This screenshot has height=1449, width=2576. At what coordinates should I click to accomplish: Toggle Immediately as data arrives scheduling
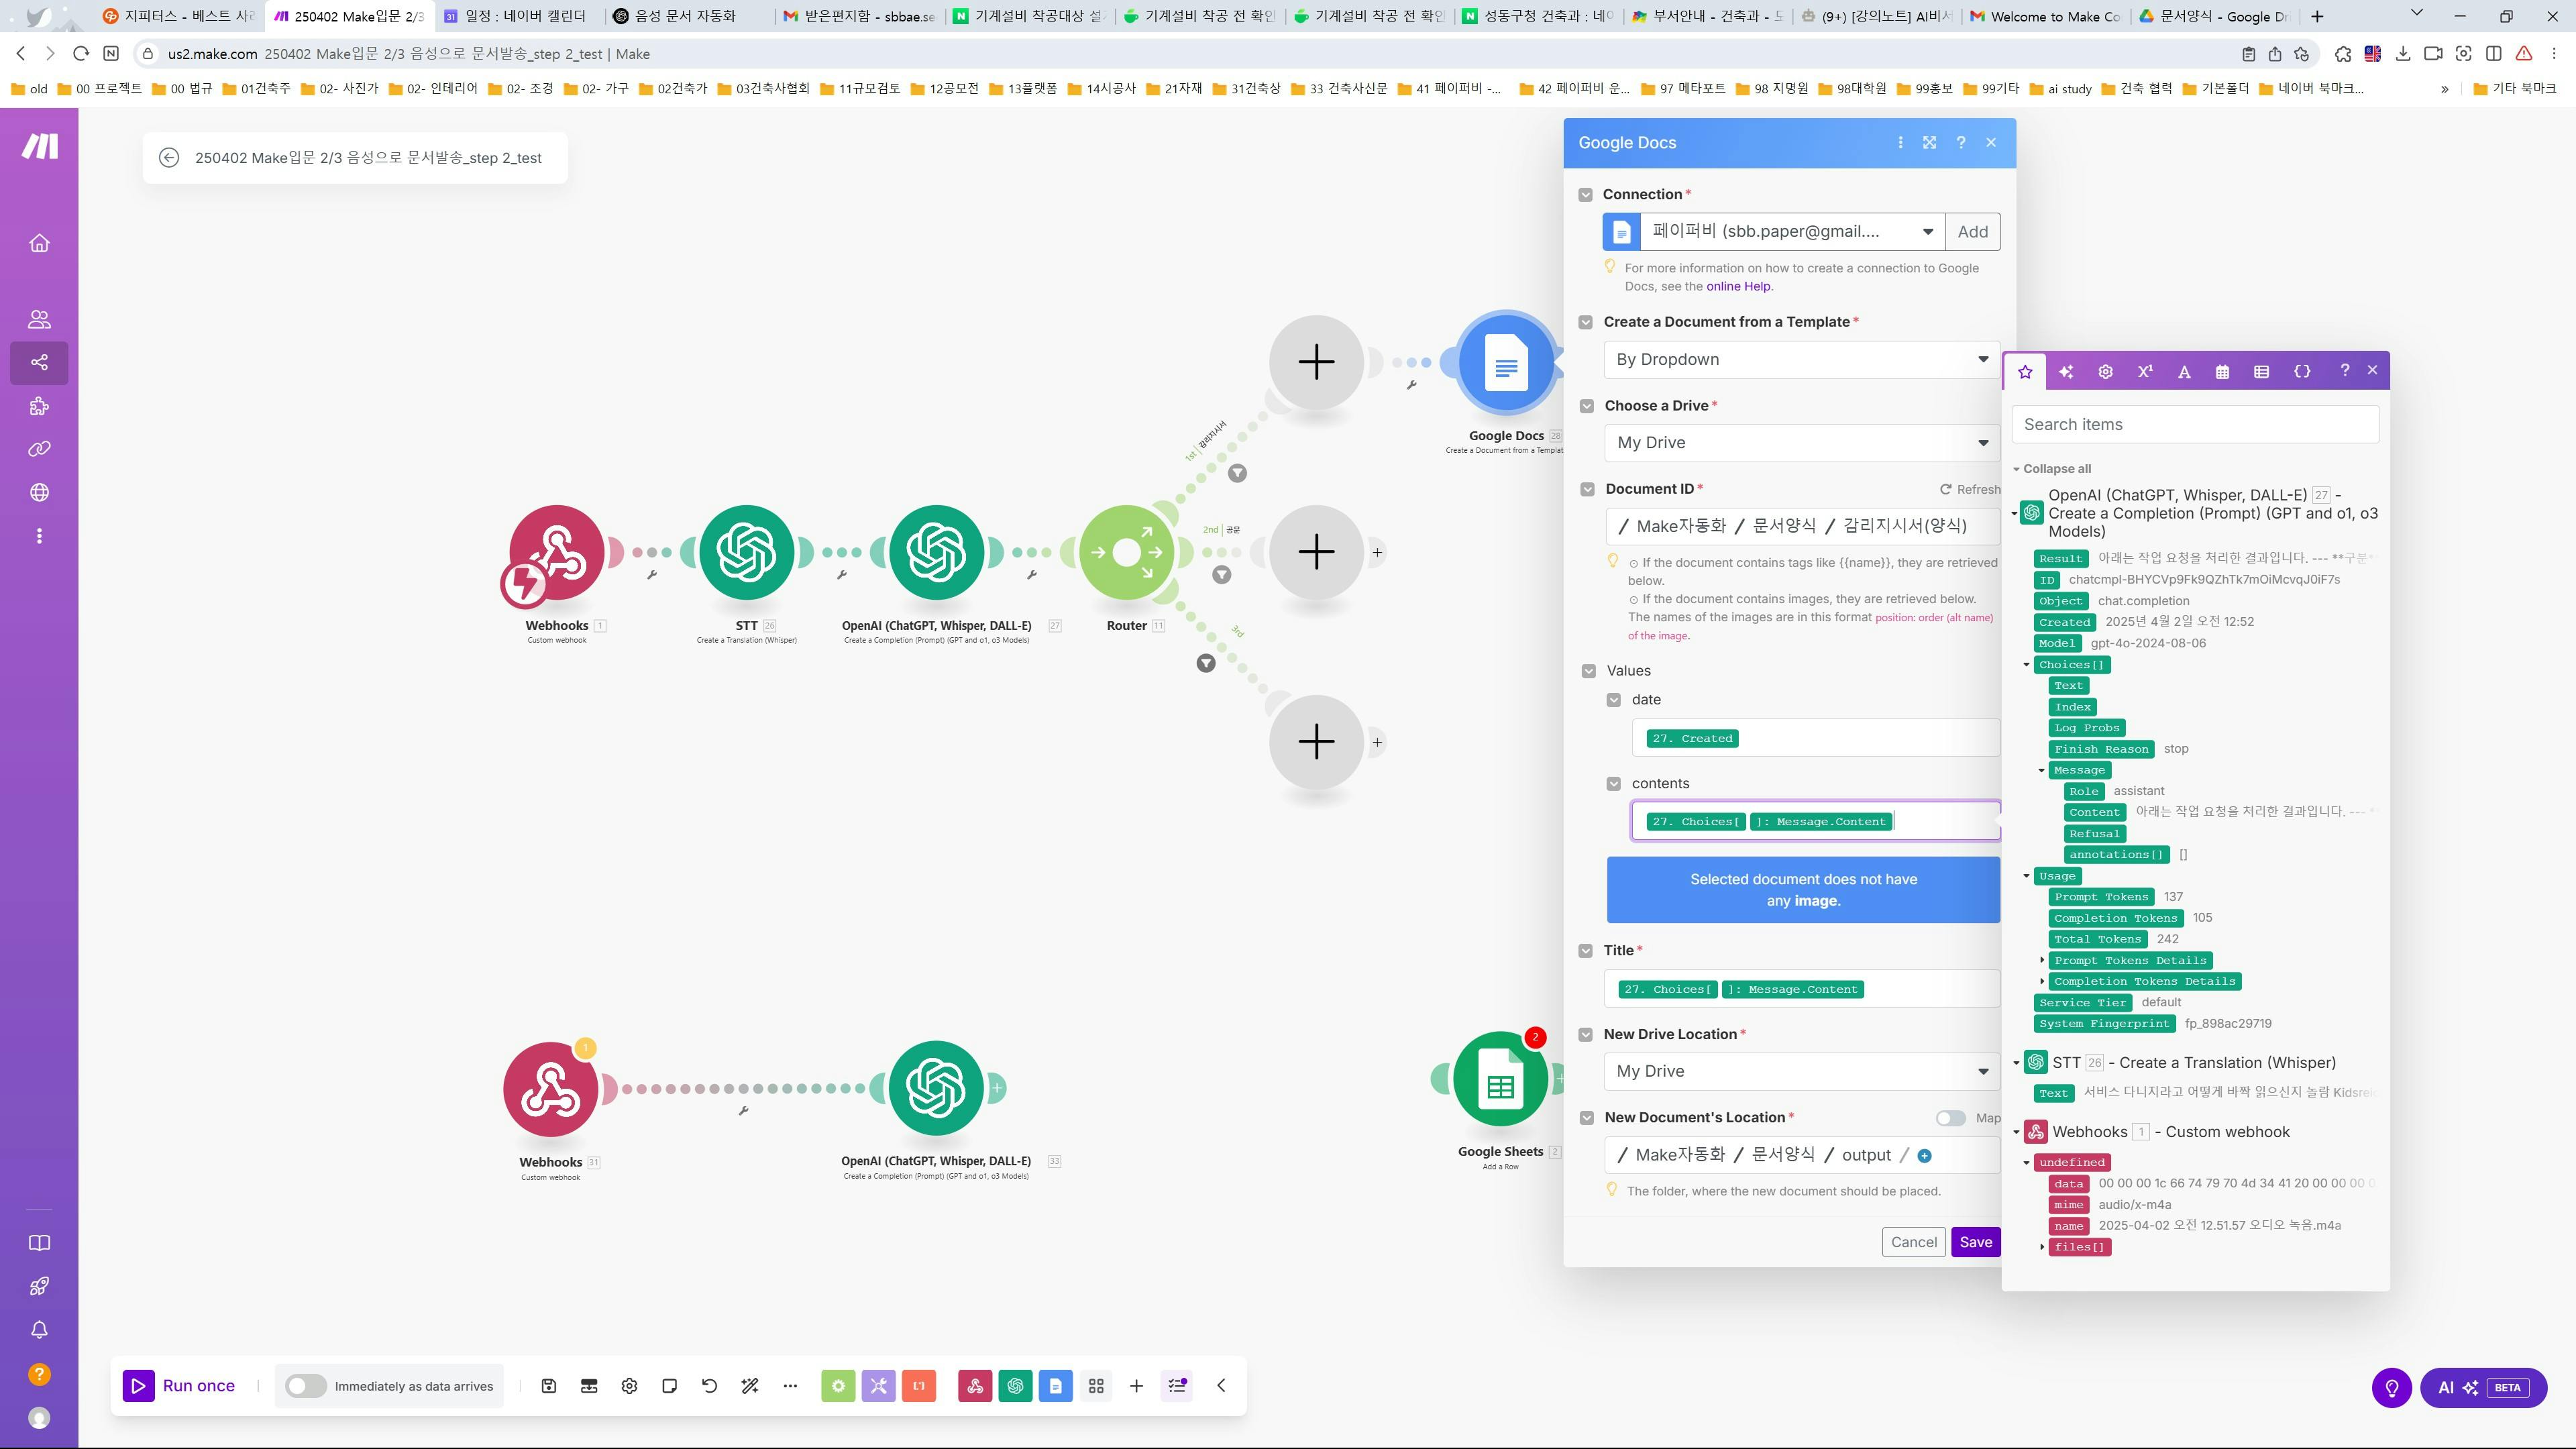[305, 1386]
